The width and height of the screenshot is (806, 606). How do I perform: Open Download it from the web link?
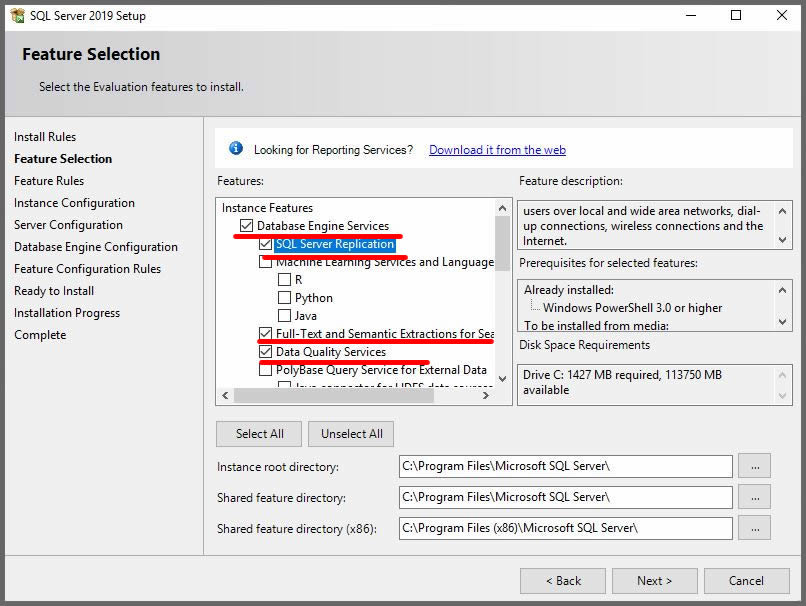click(497, 150)
